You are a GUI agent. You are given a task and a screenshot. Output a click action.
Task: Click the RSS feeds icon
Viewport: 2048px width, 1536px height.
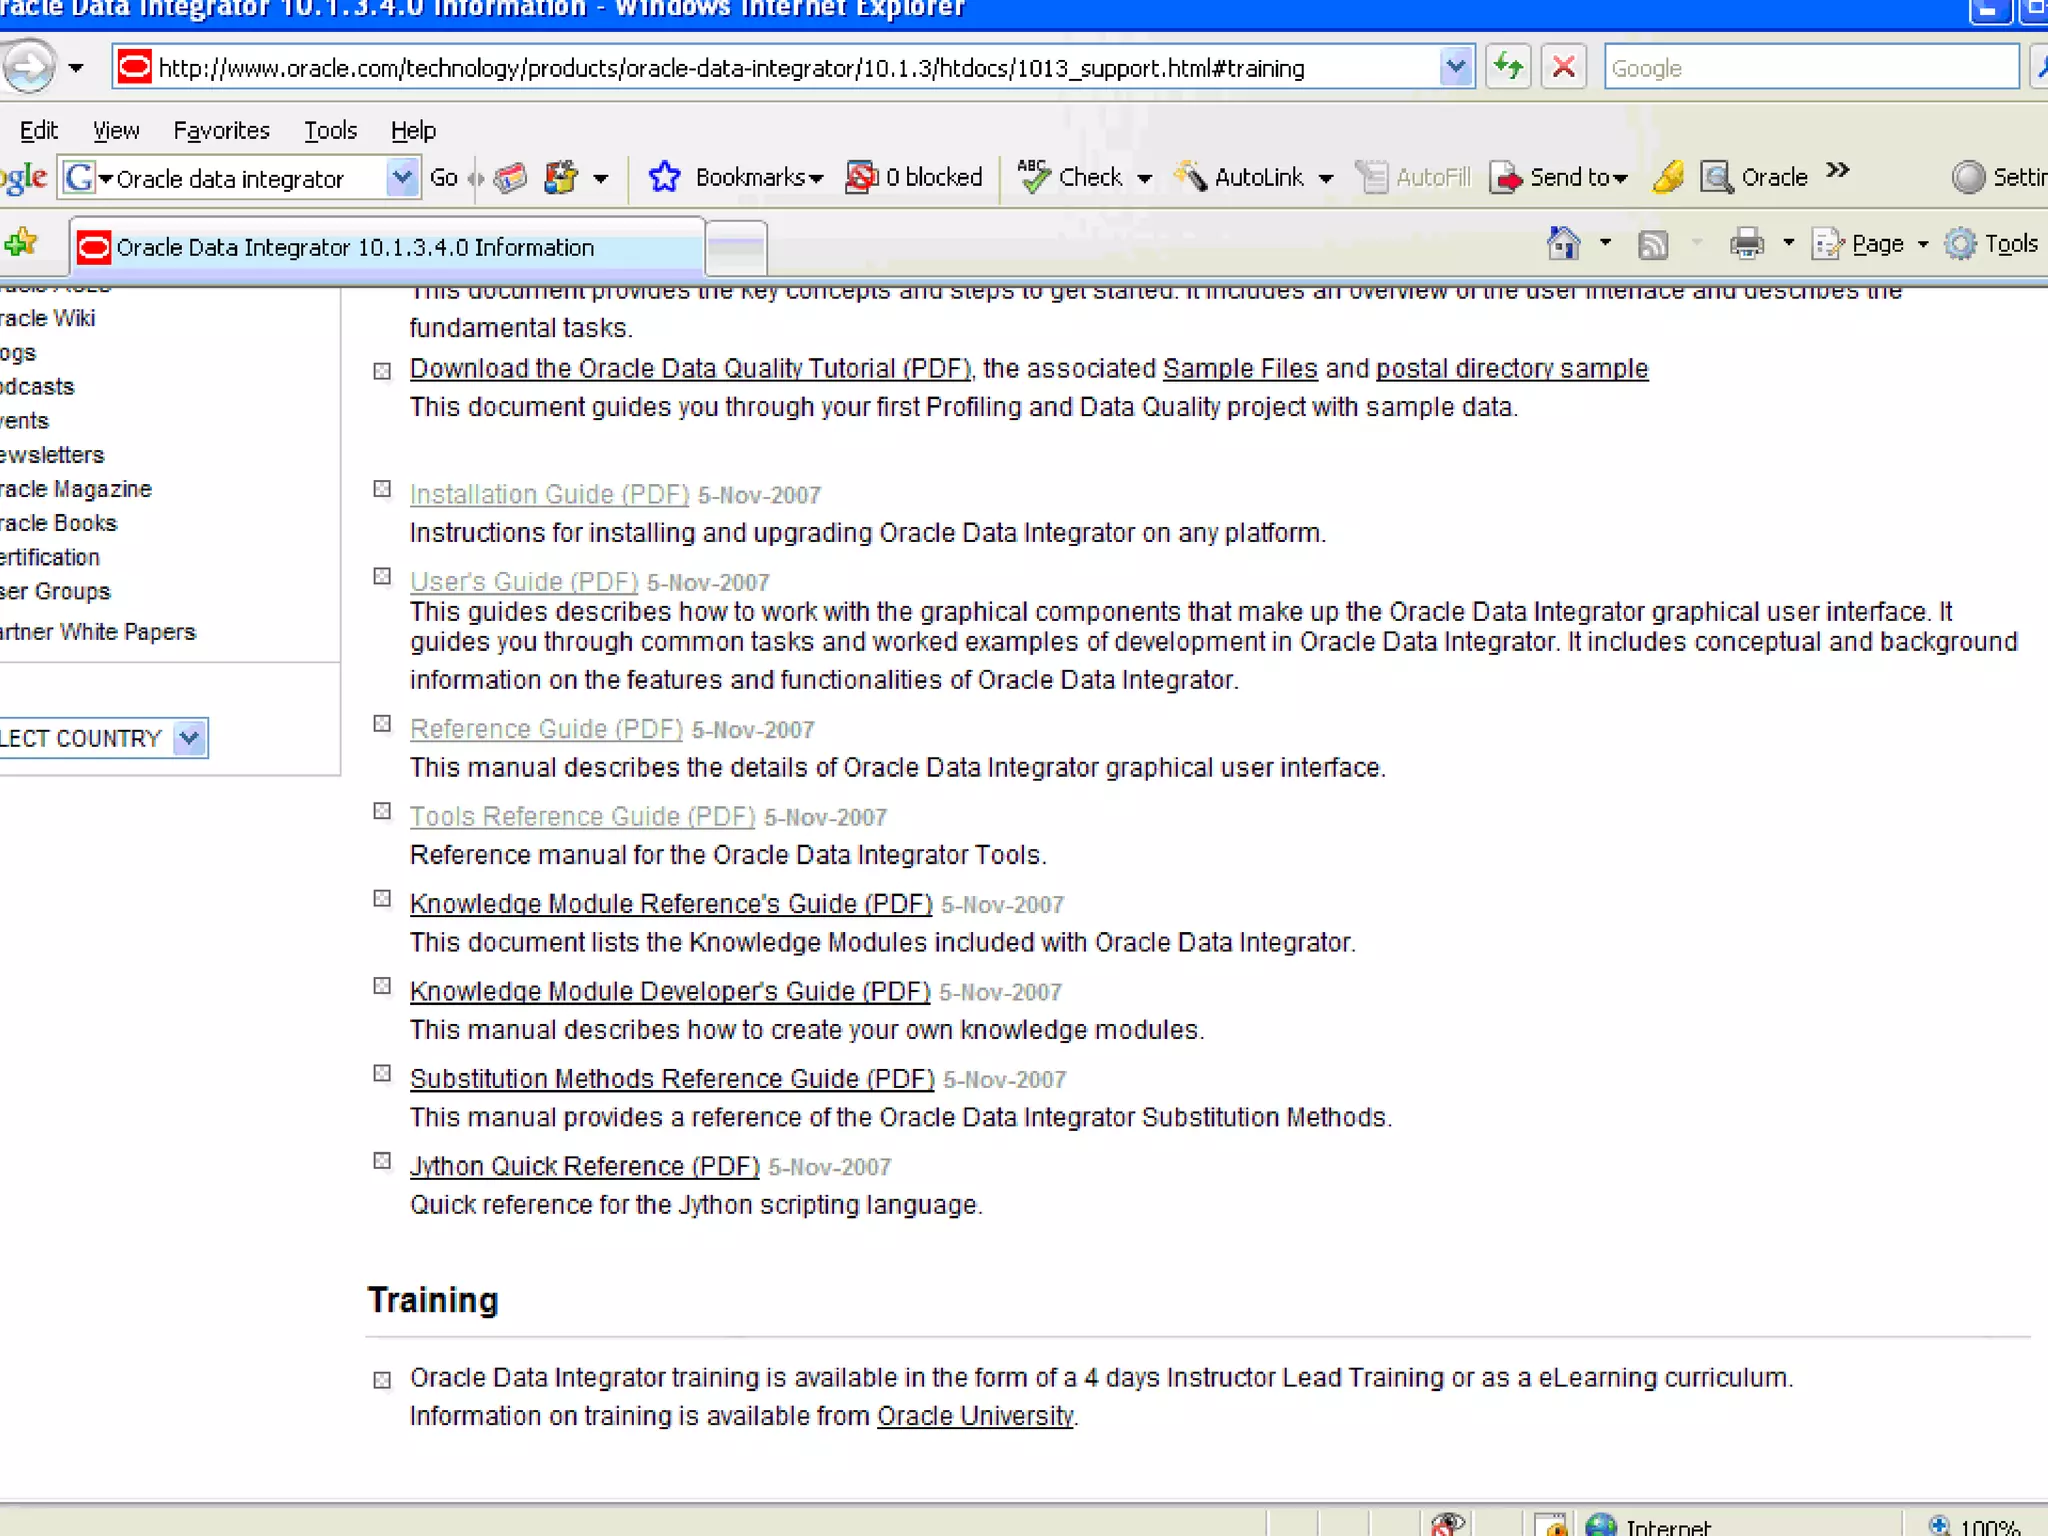pos(1652,244)
